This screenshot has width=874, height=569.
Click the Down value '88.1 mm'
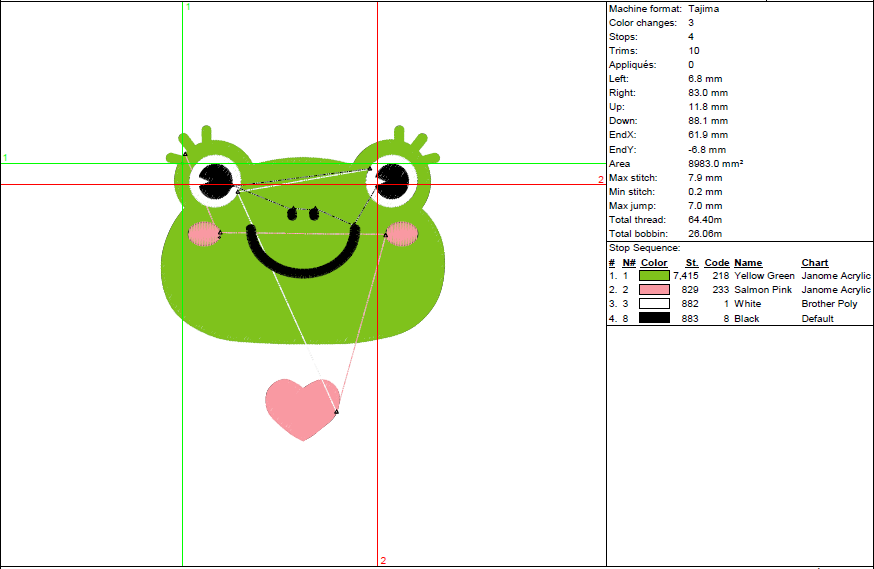(708, 121)
